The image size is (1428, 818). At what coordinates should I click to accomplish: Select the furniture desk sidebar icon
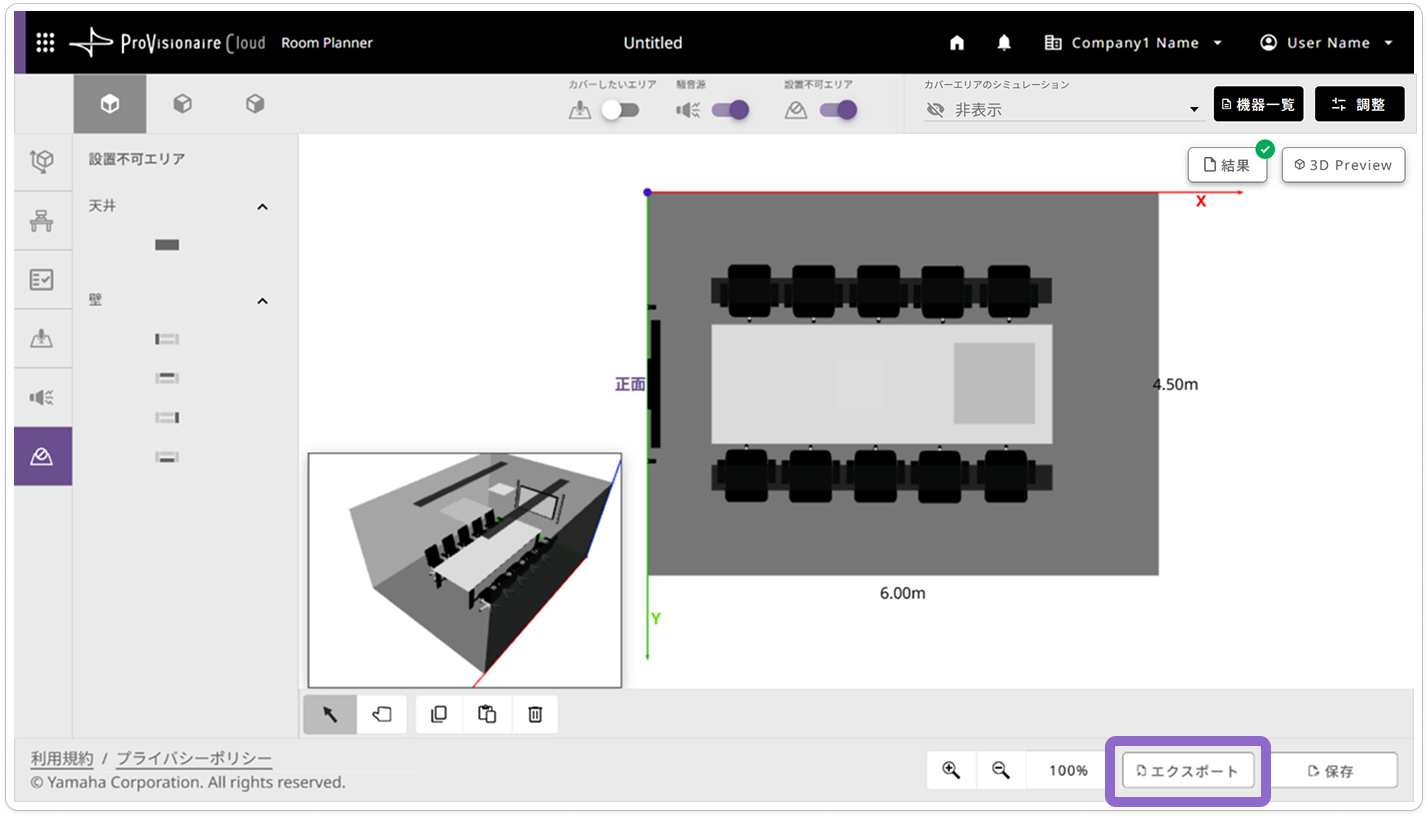point(42,221)
